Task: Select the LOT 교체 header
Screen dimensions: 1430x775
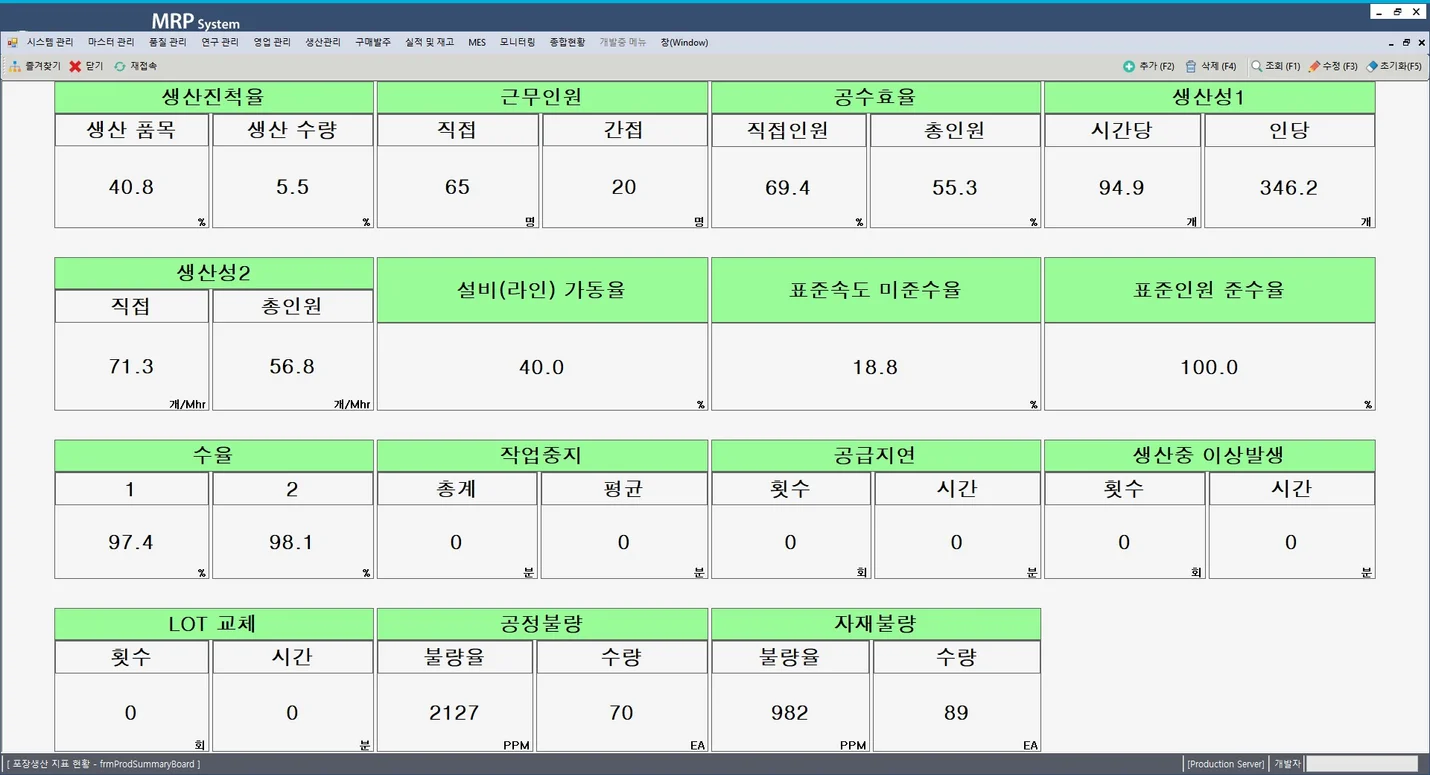Action: tap(214, 624)
